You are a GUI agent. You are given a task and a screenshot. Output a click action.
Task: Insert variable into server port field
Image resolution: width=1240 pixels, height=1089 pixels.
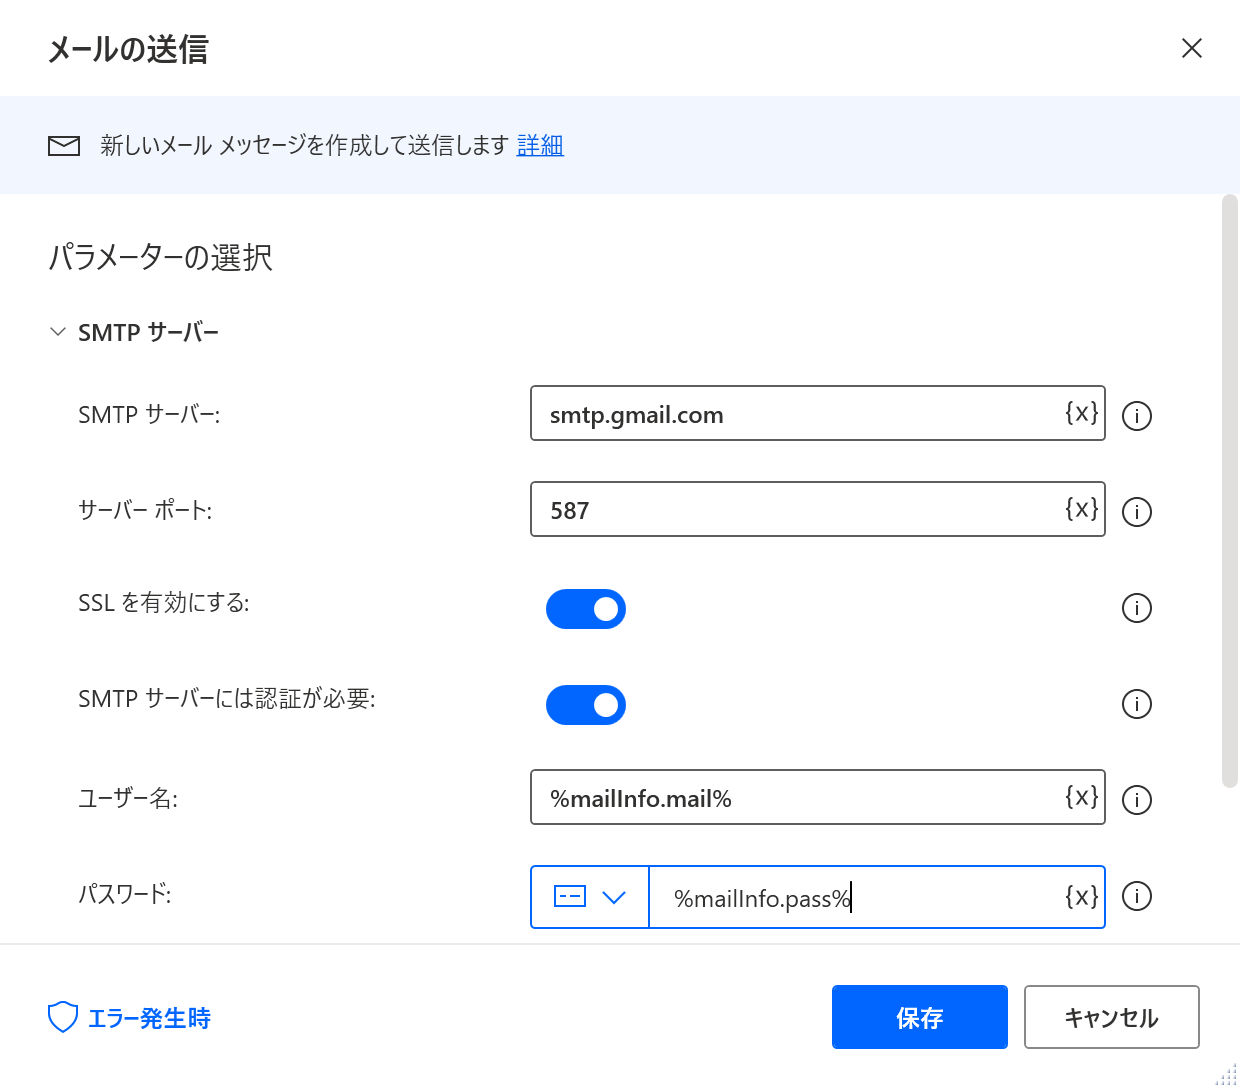click(1082, 509)
